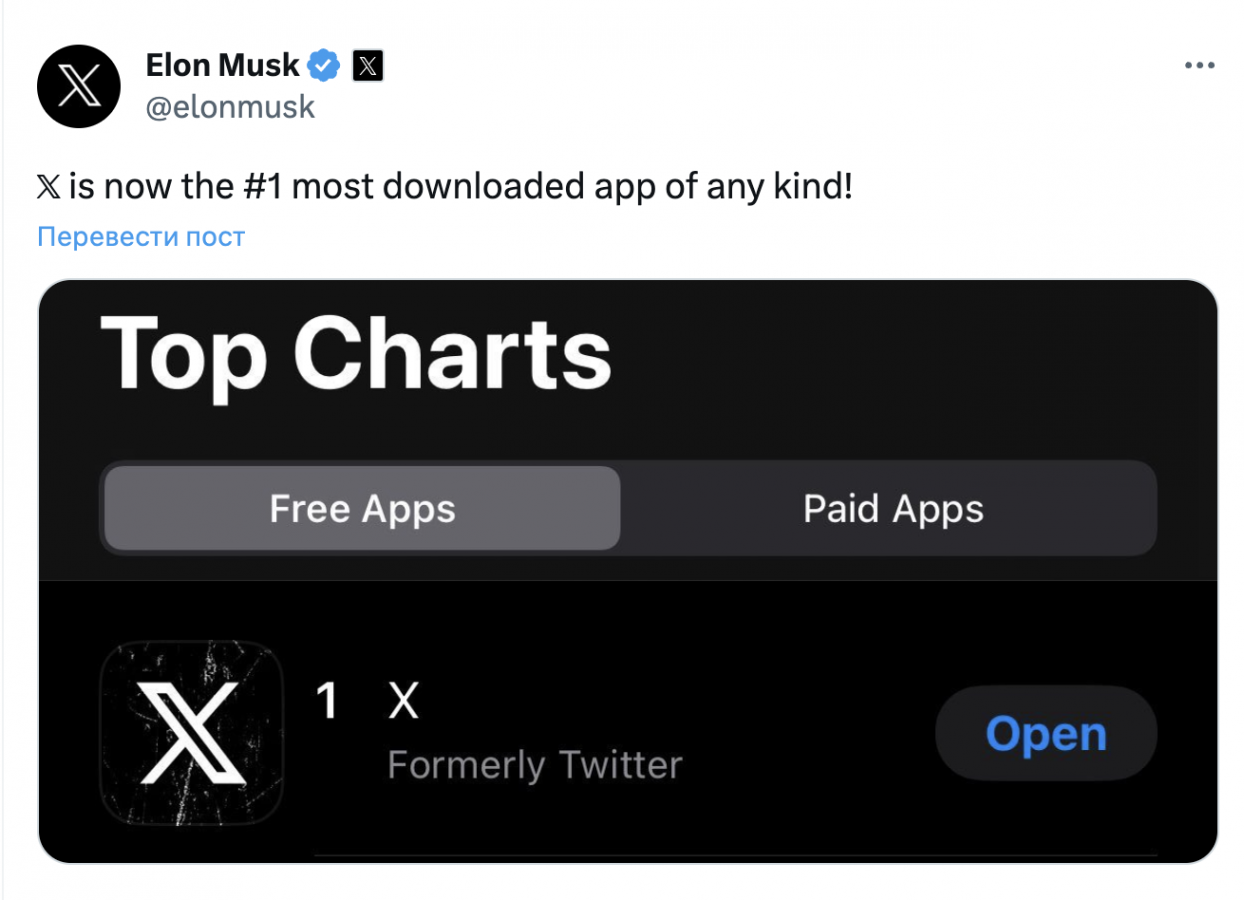
Task: Open the Elon Musk display name link
Action: point(222,65)
